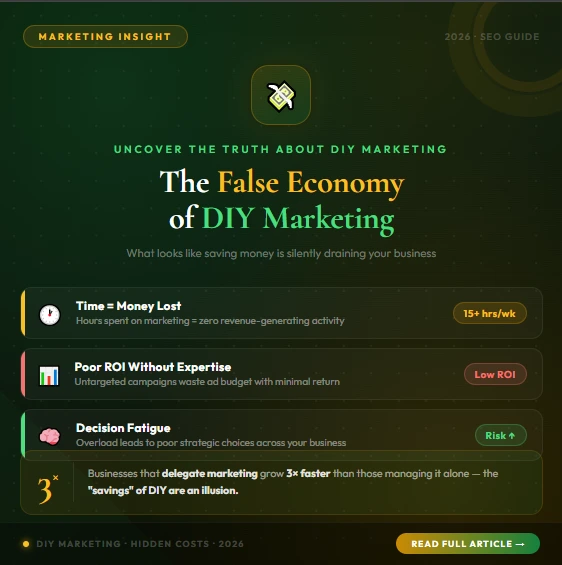
Task: Click the Low ROI red badge
Action: coord(495,374)
